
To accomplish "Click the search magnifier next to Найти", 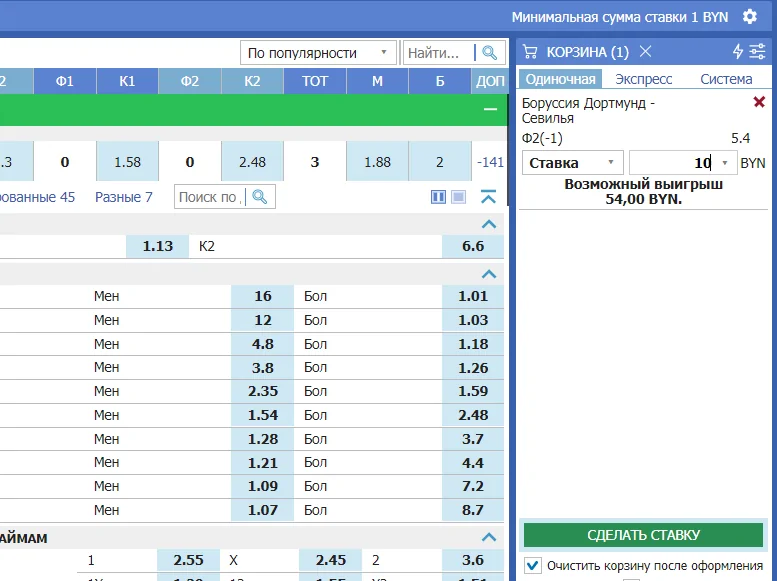I will 489,53.
